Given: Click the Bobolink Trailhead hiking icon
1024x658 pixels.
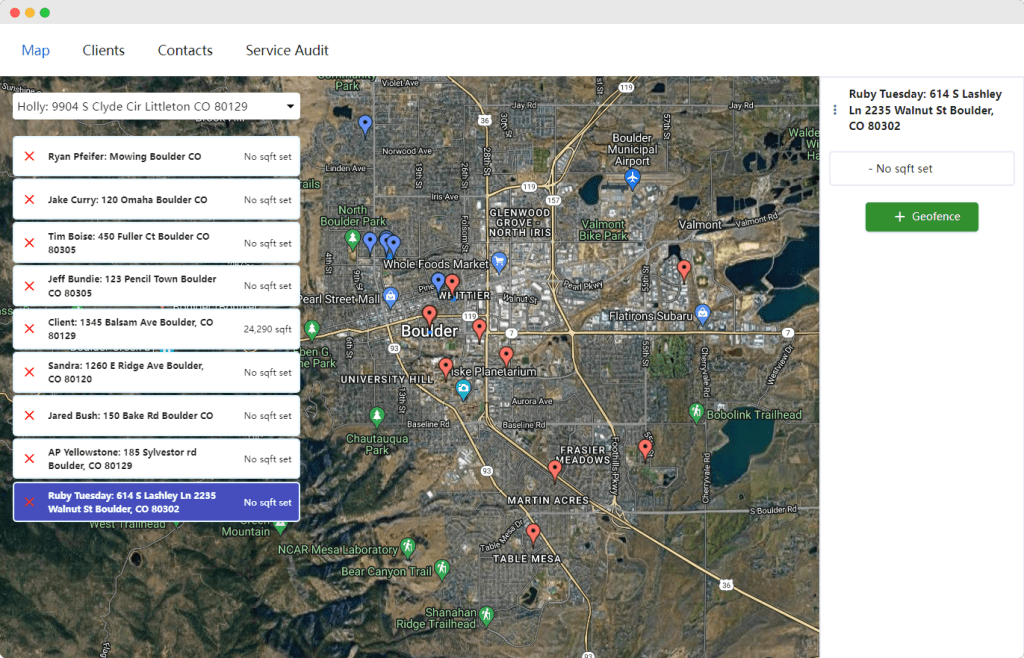Looking at the screenshot, I should (696, 412).
